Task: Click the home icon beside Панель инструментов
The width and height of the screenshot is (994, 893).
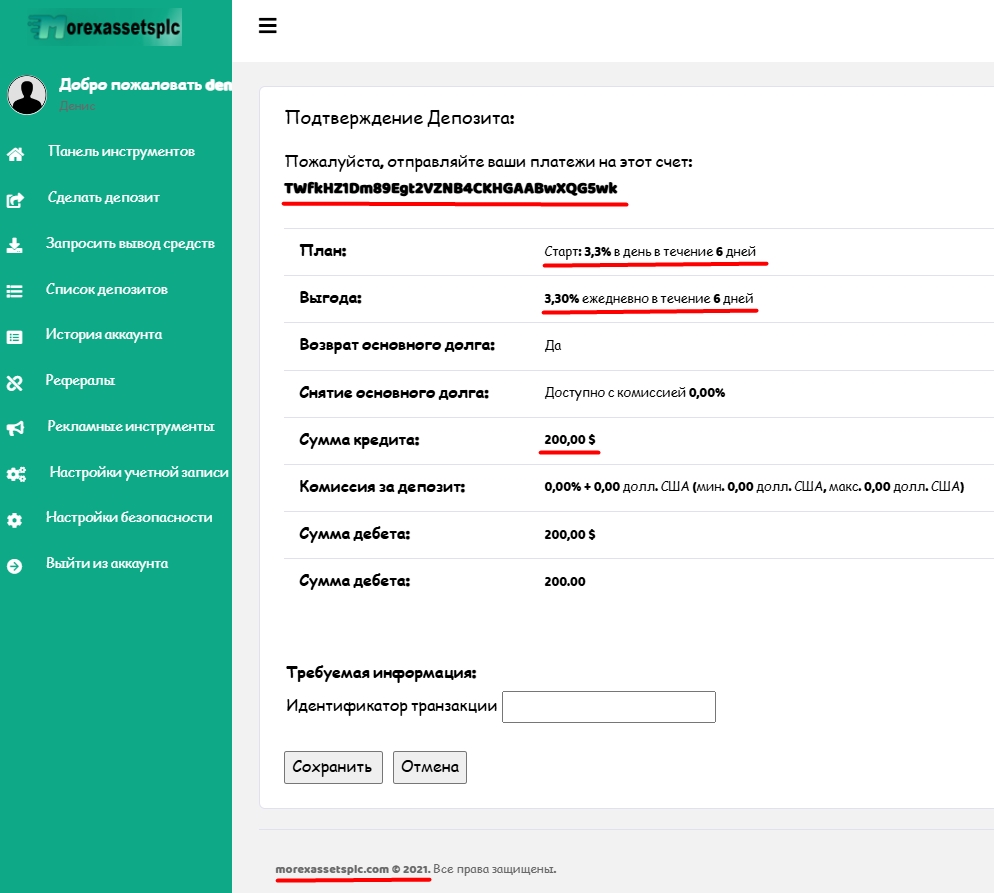Action: coord(15,153)
